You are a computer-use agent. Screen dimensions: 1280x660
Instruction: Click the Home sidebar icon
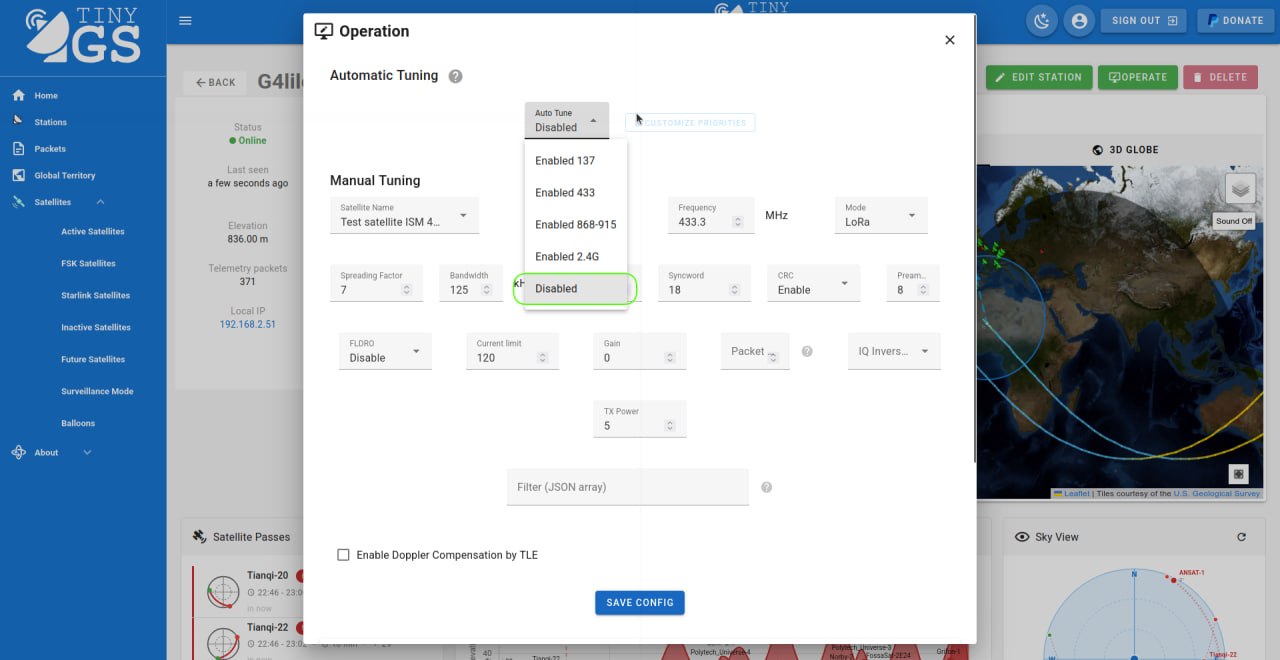click(x=18, y=96)
